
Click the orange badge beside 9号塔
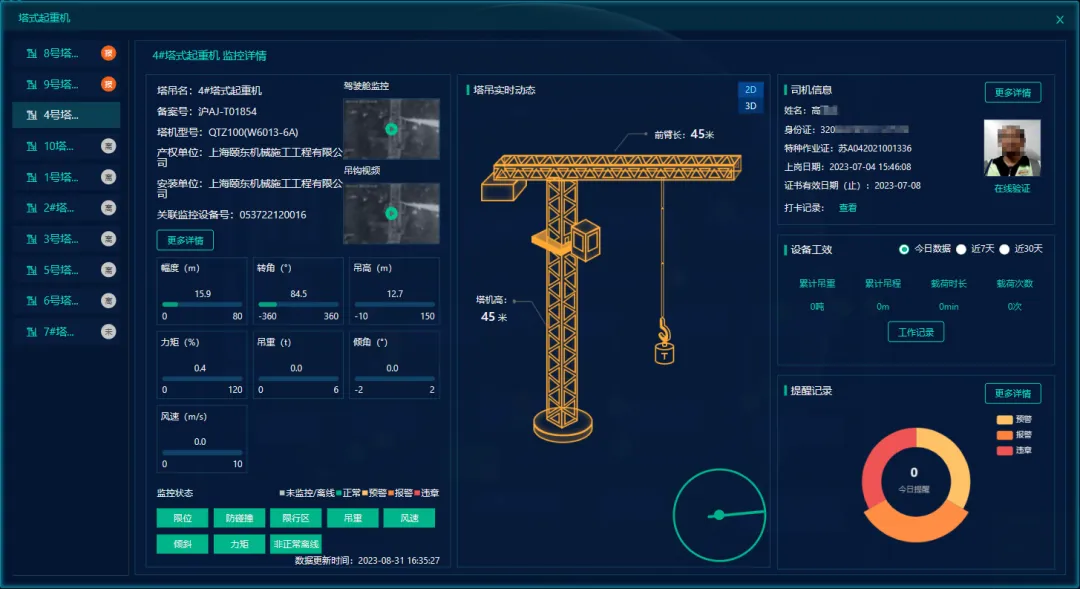point(108,84)
